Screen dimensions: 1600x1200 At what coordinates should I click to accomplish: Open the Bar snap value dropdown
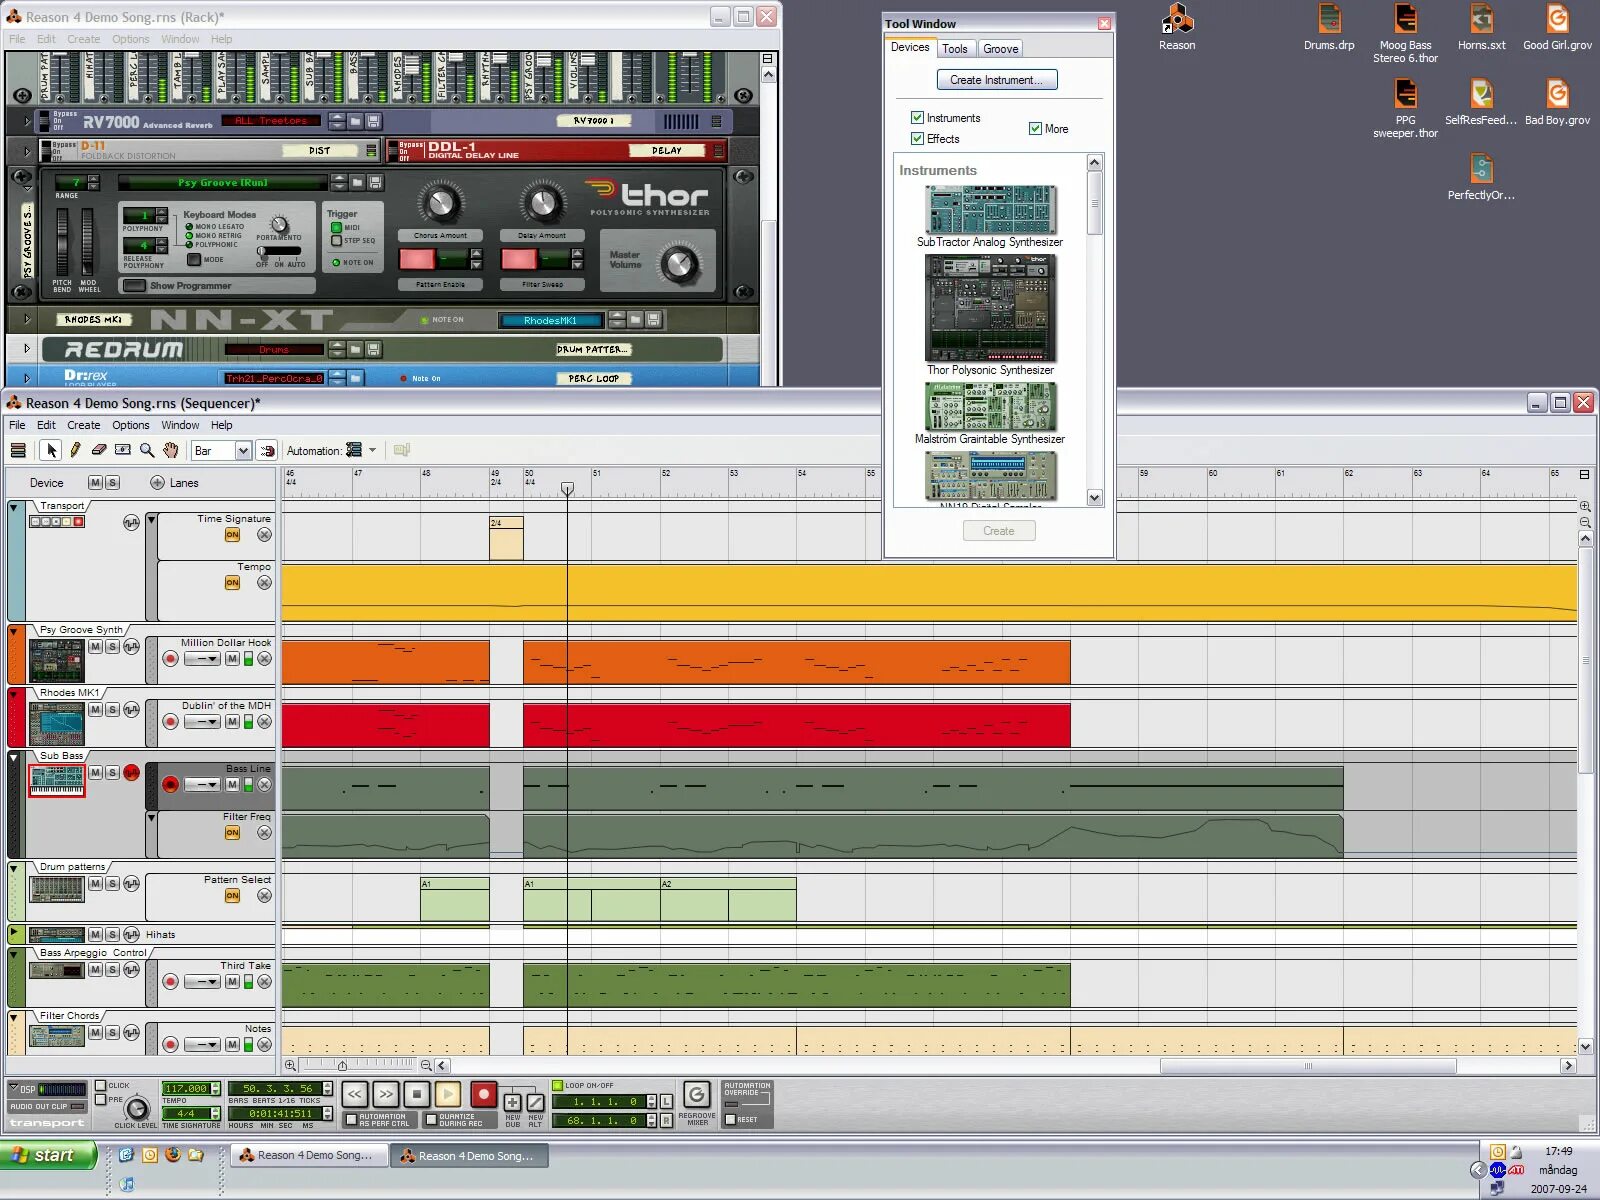click(243, 451)
